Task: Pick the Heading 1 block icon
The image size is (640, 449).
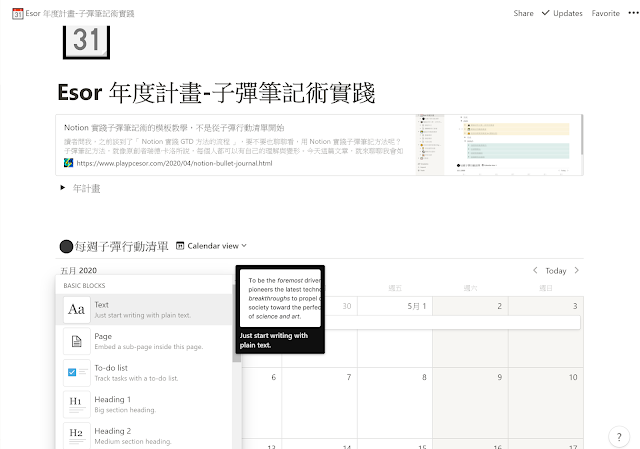Action: 76,405
